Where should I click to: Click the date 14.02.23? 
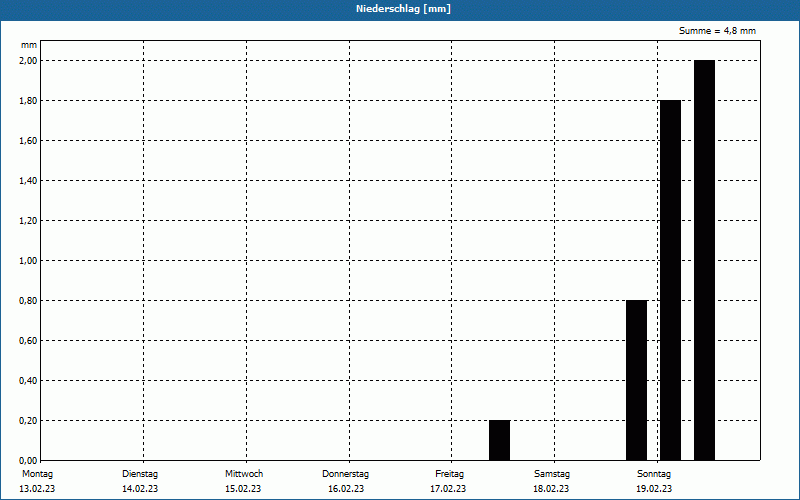coord(140,489)
